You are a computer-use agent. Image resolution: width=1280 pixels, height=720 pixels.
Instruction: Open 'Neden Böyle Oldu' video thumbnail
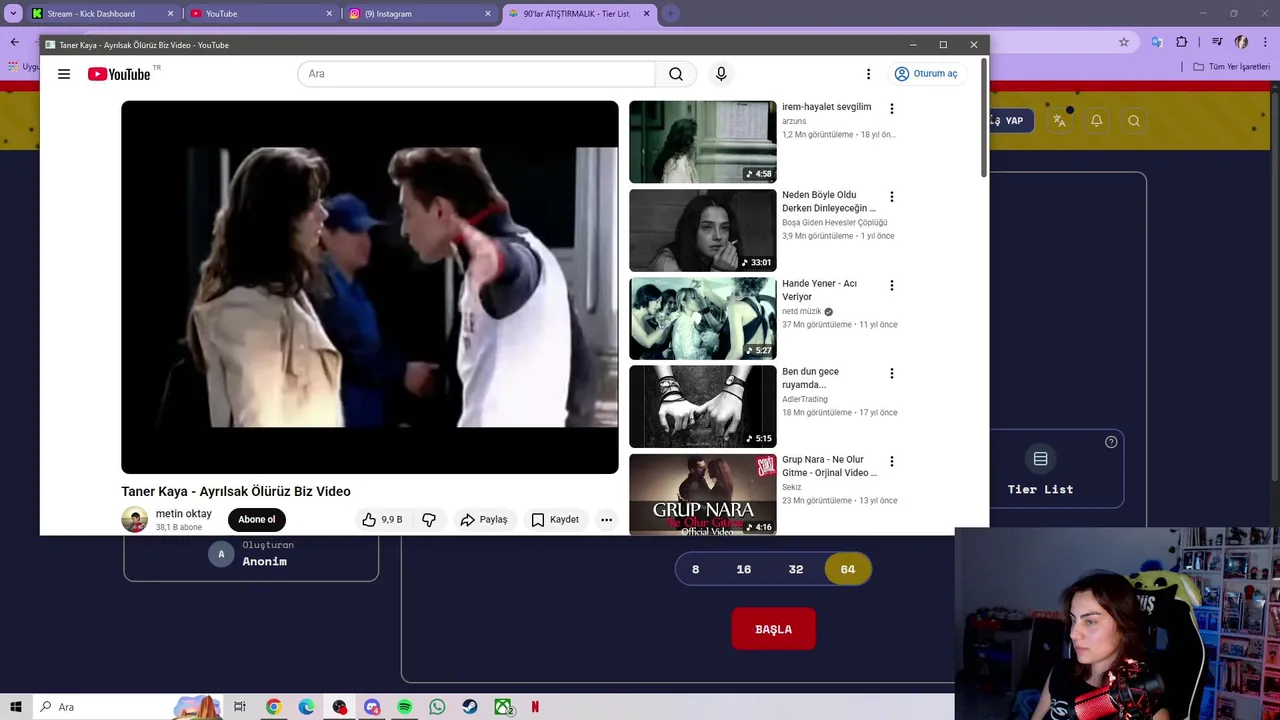click(702, 230)
